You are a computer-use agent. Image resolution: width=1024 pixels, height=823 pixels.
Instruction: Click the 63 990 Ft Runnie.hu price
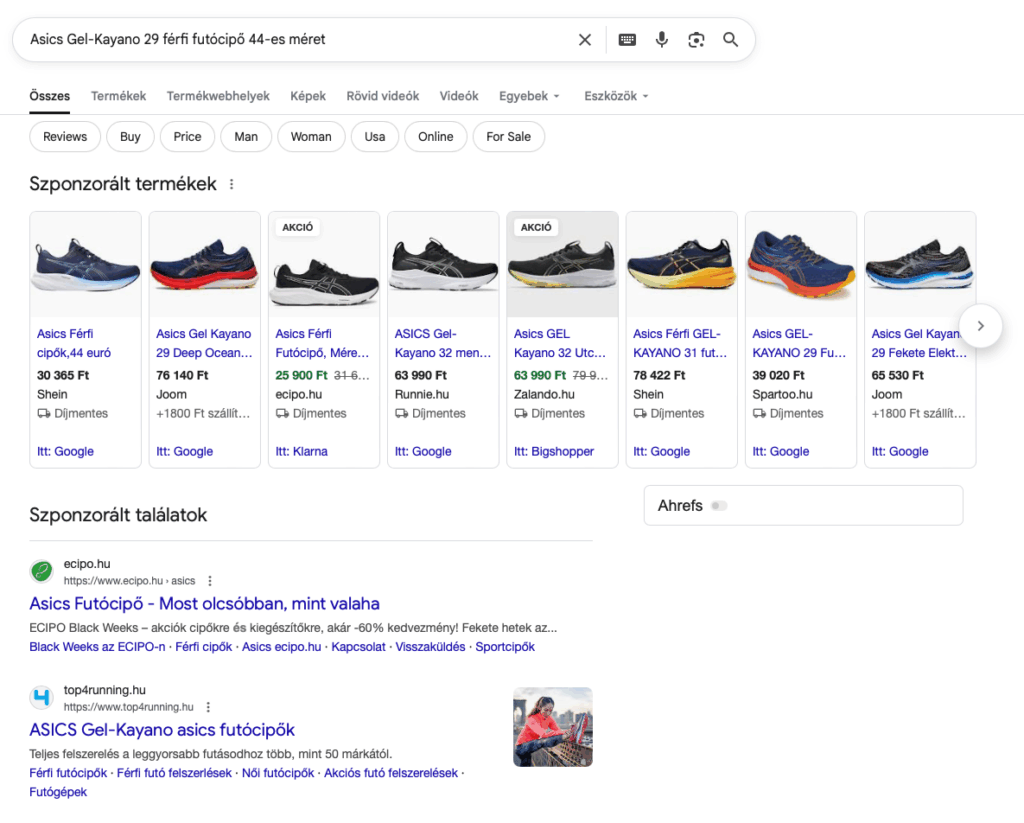point(421,375)
